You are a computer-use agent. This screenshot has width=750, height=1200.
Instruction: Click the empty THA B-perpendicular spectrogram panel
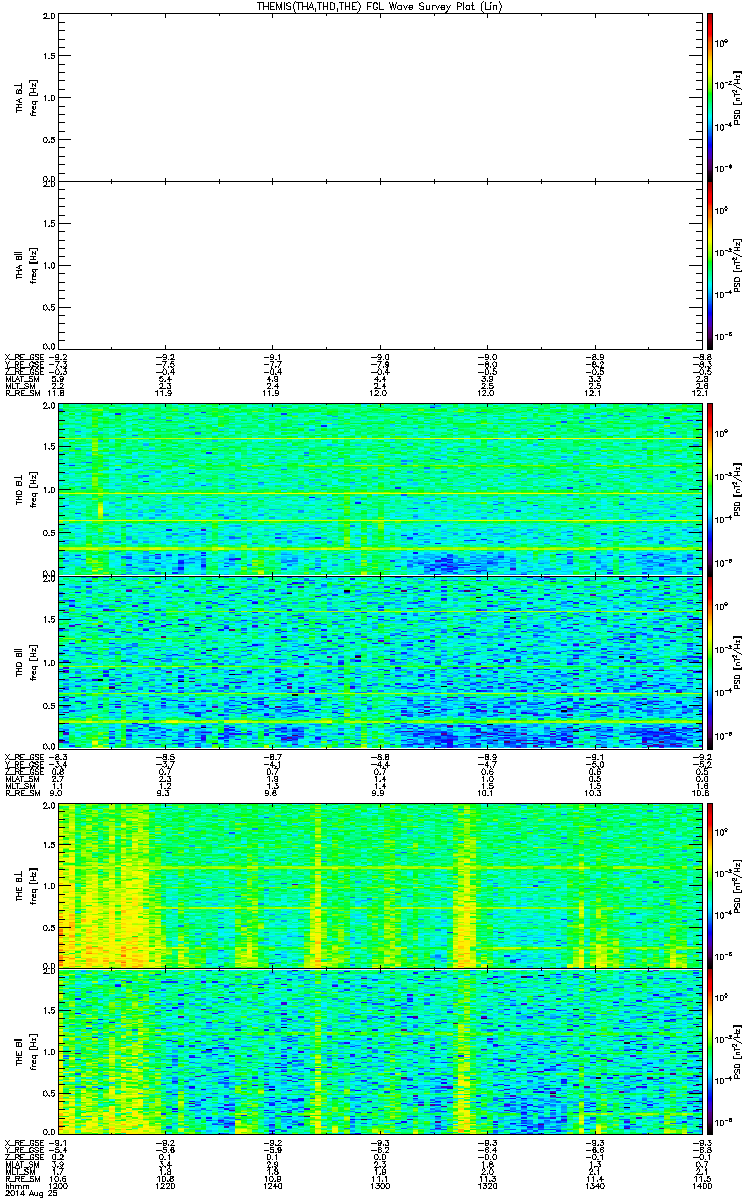[379, 98]
